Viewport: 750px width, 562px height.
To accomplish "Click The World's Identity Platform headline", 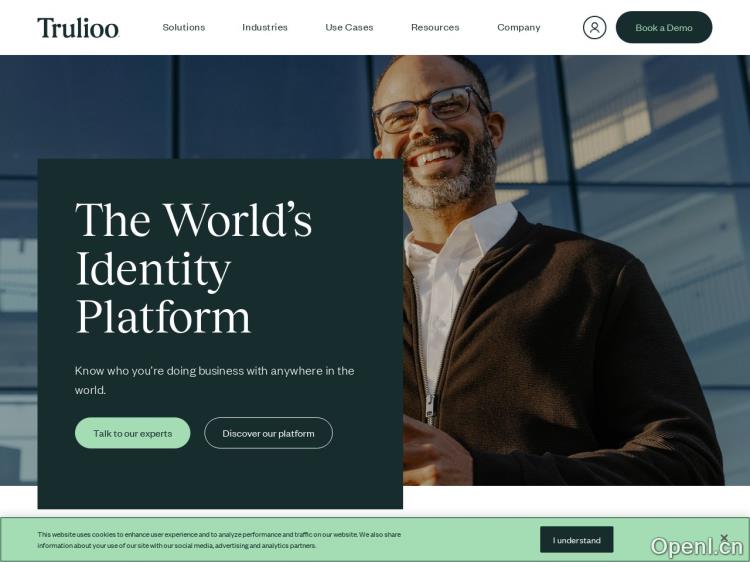I will tap(194, 268).
